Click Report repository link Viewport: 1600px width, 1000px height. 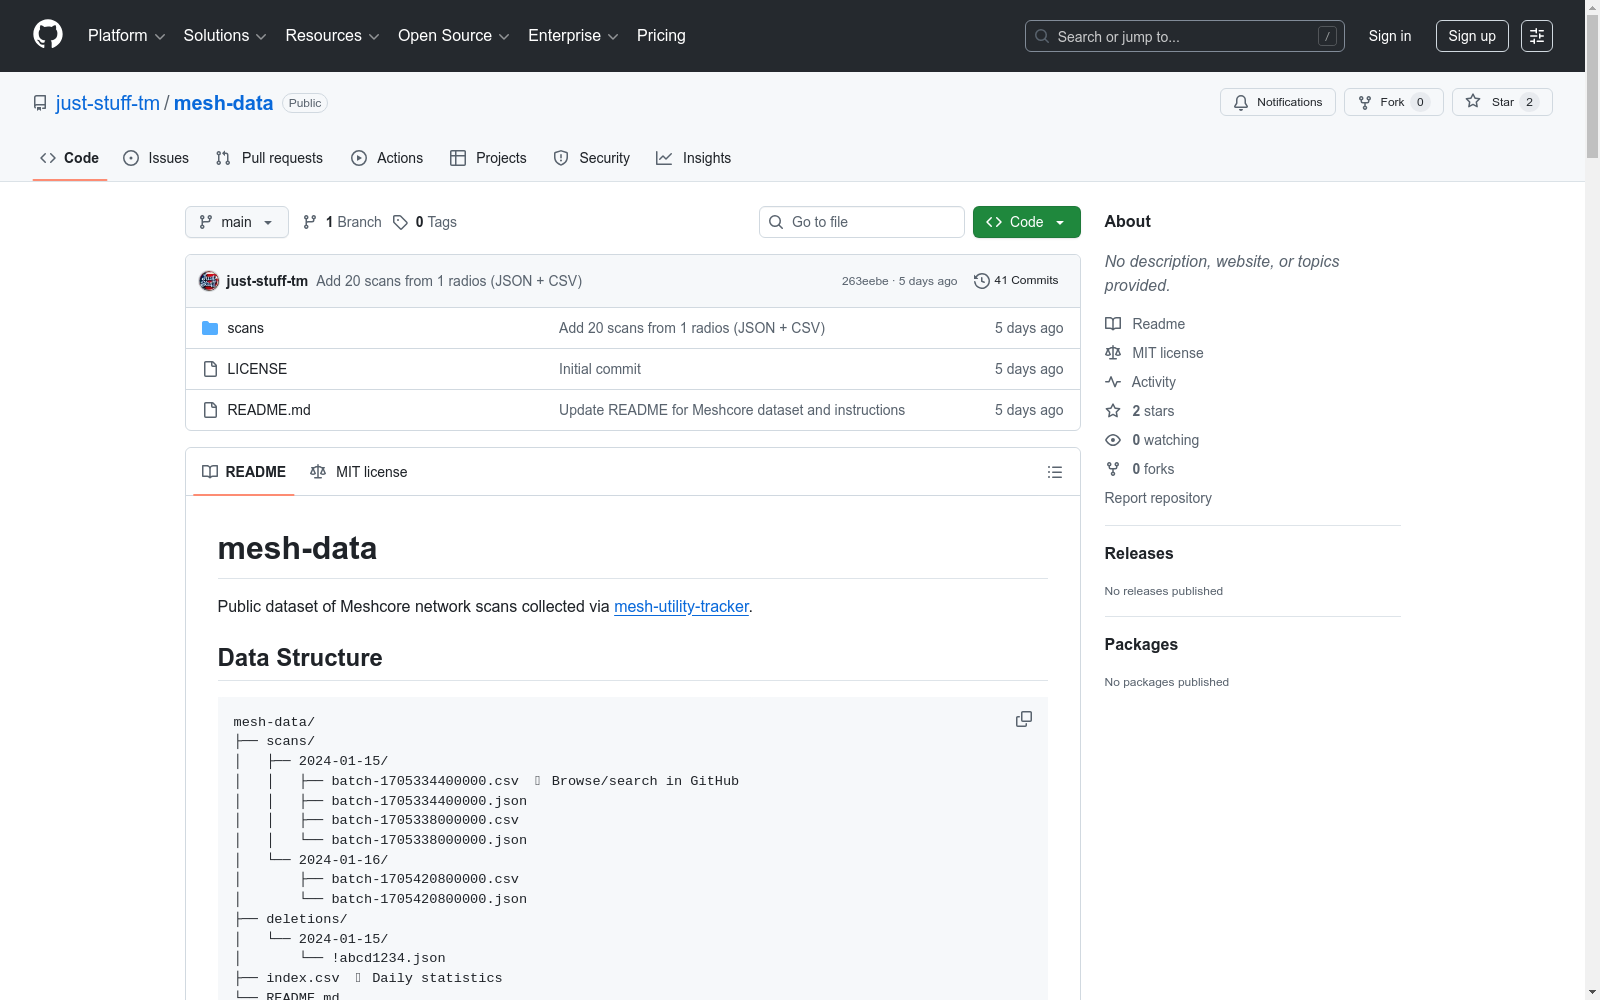point(1158,498)
